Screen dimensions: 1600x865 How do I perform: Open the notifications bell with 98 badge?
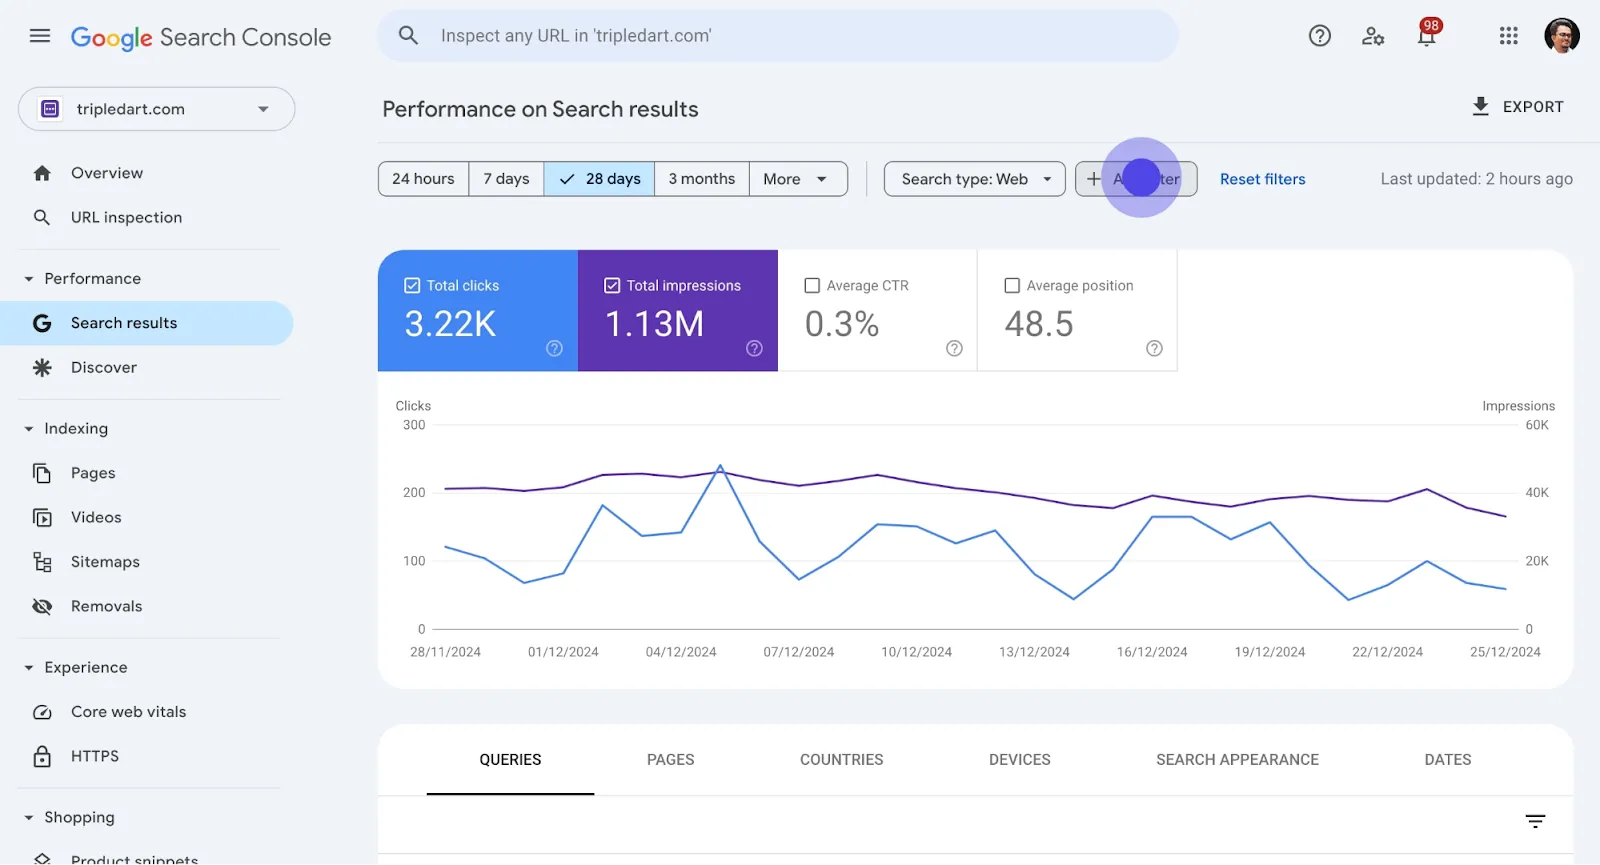(1427, 34)
